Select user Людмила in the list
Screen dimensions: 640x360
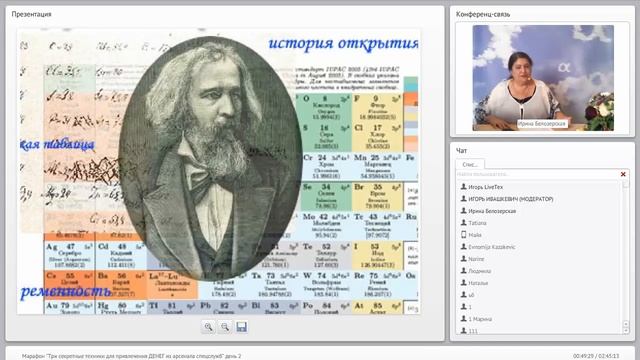480,271
